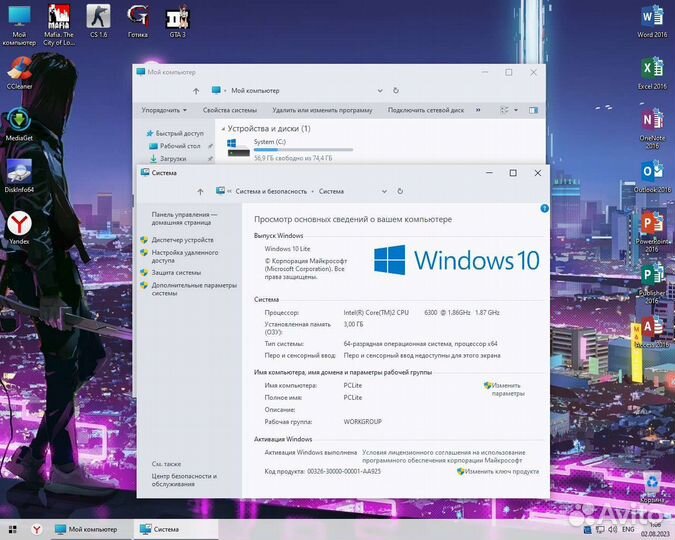The height and width of the screenshot is (540, 675).
Task: Click the WORKGROUP value text
Action: (362, 422)
